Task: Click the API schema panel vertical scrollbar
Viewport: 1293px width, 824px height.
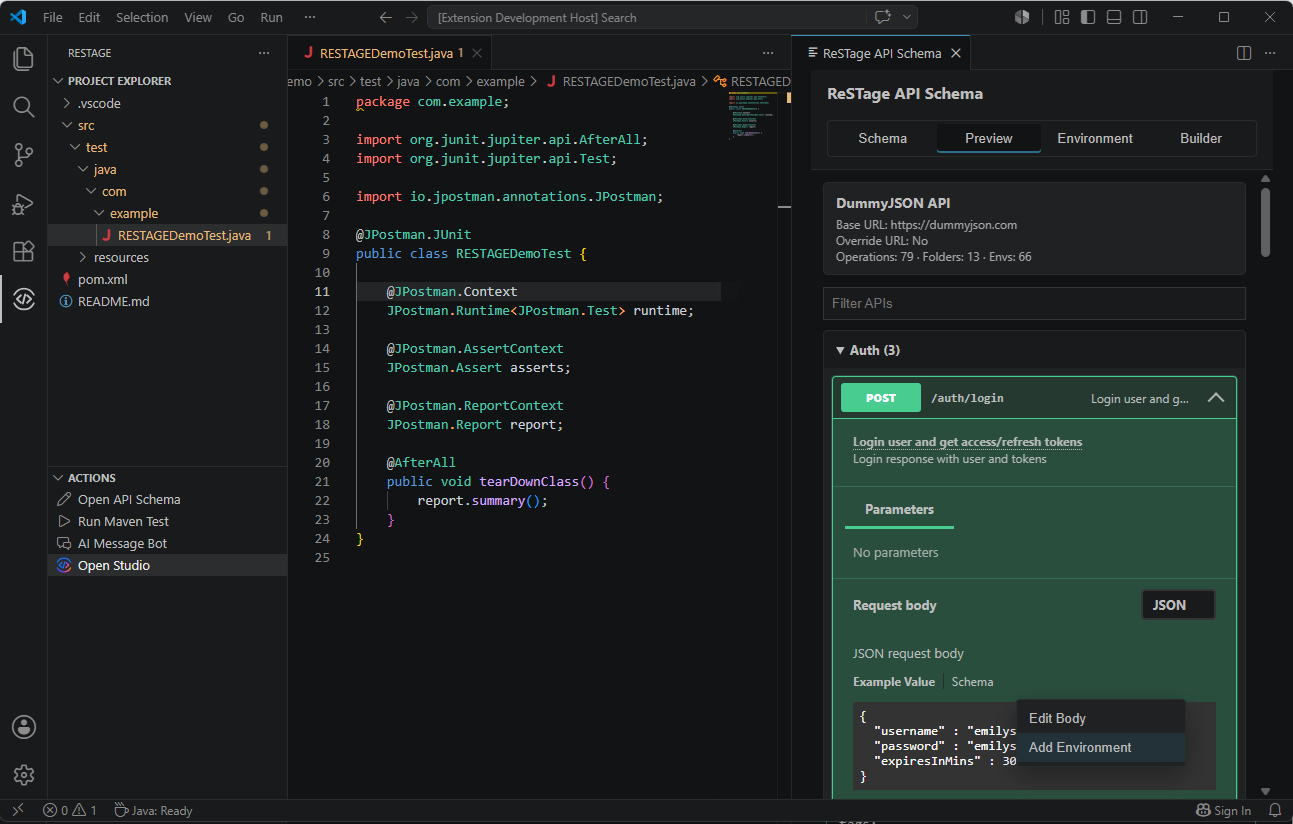Action: pyautogui.click(x=1265, y=220)
